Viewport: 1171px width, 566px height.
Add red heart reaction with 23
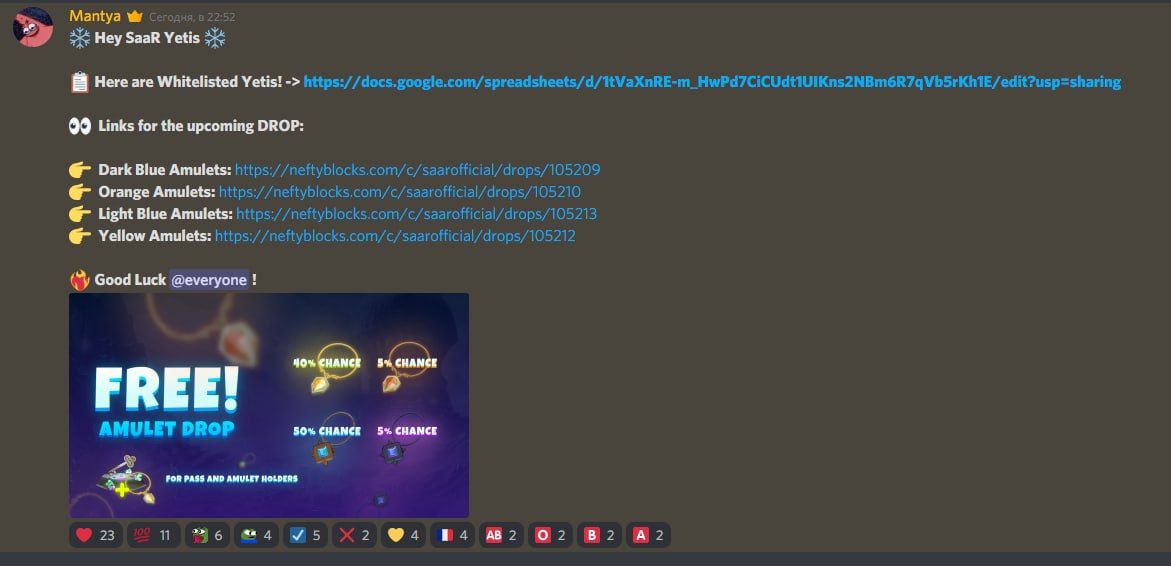tap(96, 535)
